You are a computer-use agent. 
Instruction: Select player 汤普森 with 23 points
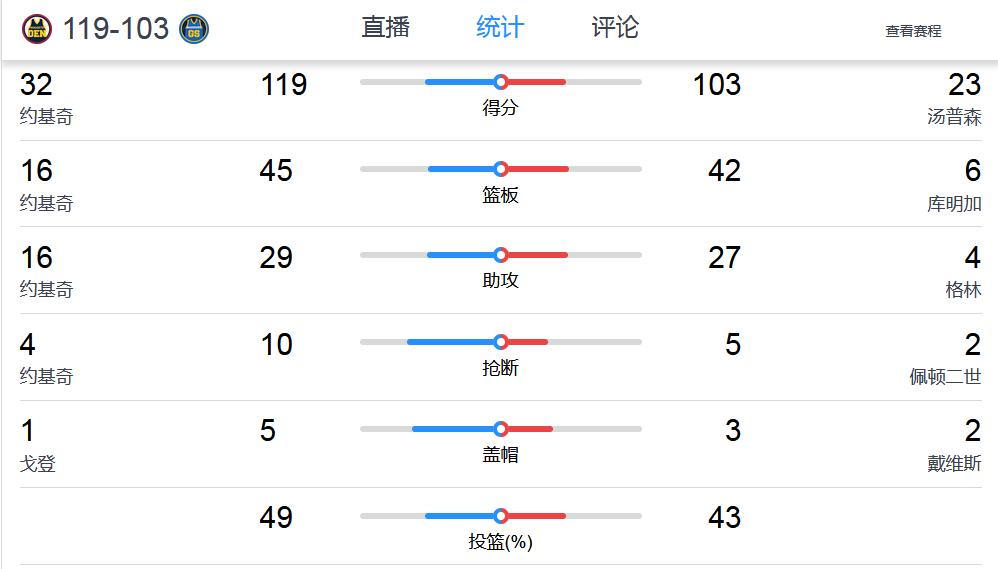(954, 116)
